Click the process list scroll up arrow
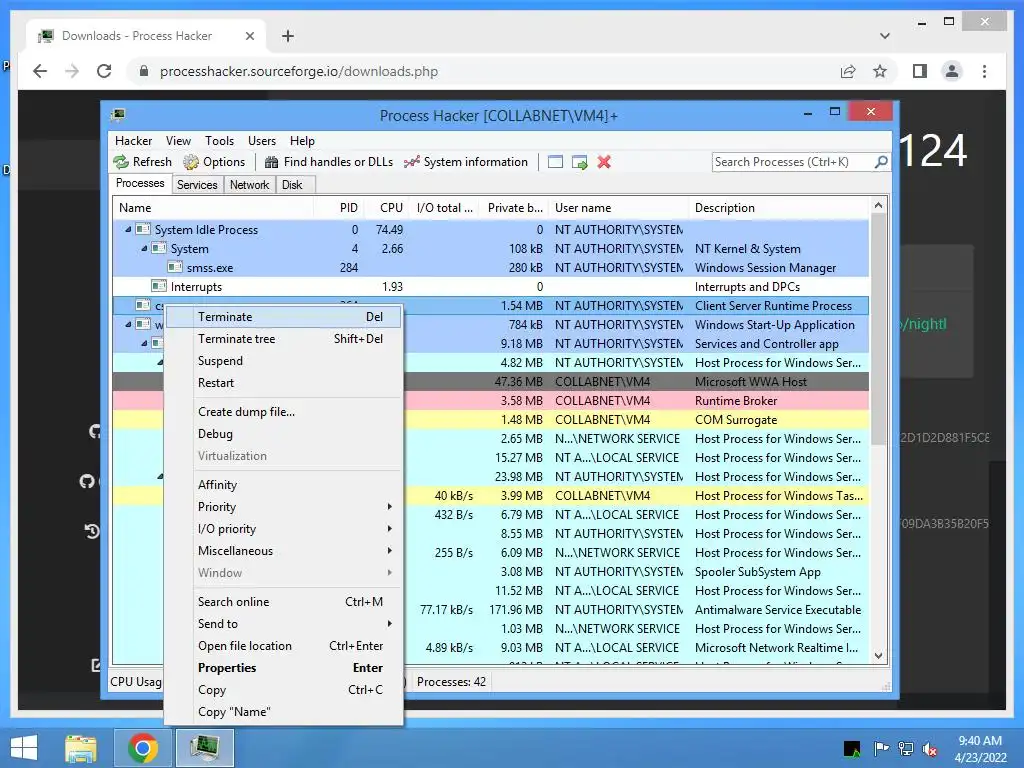1024x768 pixels. (878, 206)
